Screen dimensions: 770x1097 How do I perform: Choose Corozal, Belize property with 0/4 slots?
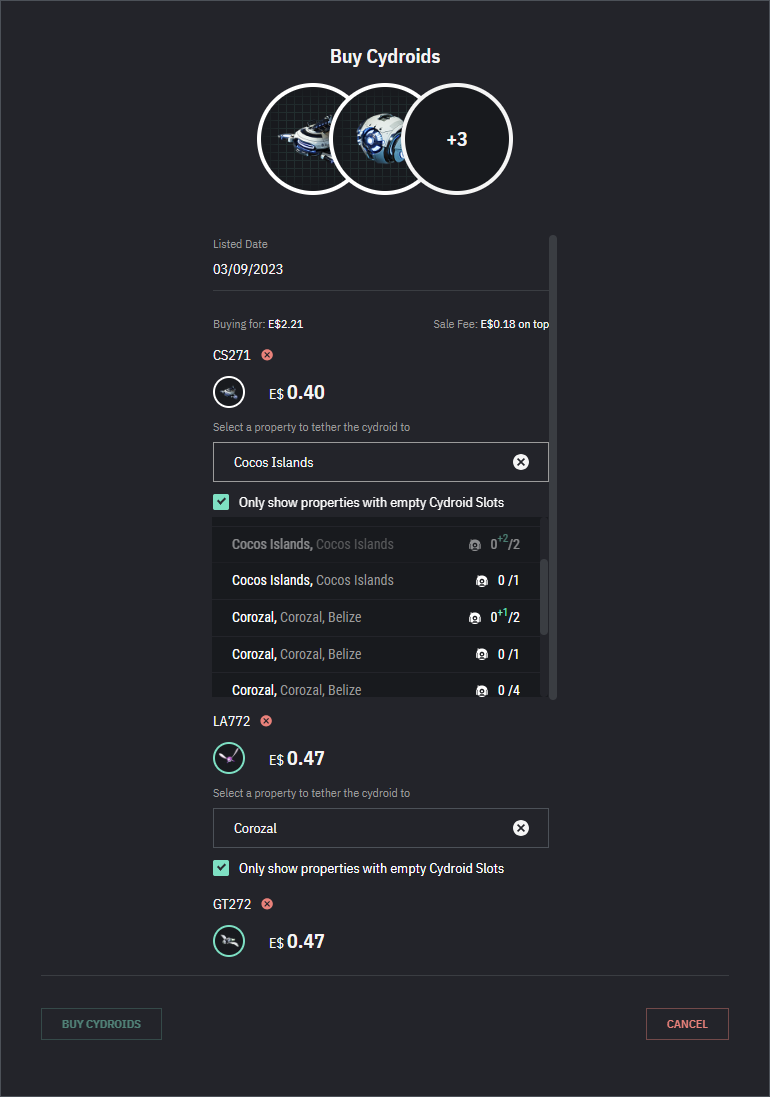[x=375, y=690]
